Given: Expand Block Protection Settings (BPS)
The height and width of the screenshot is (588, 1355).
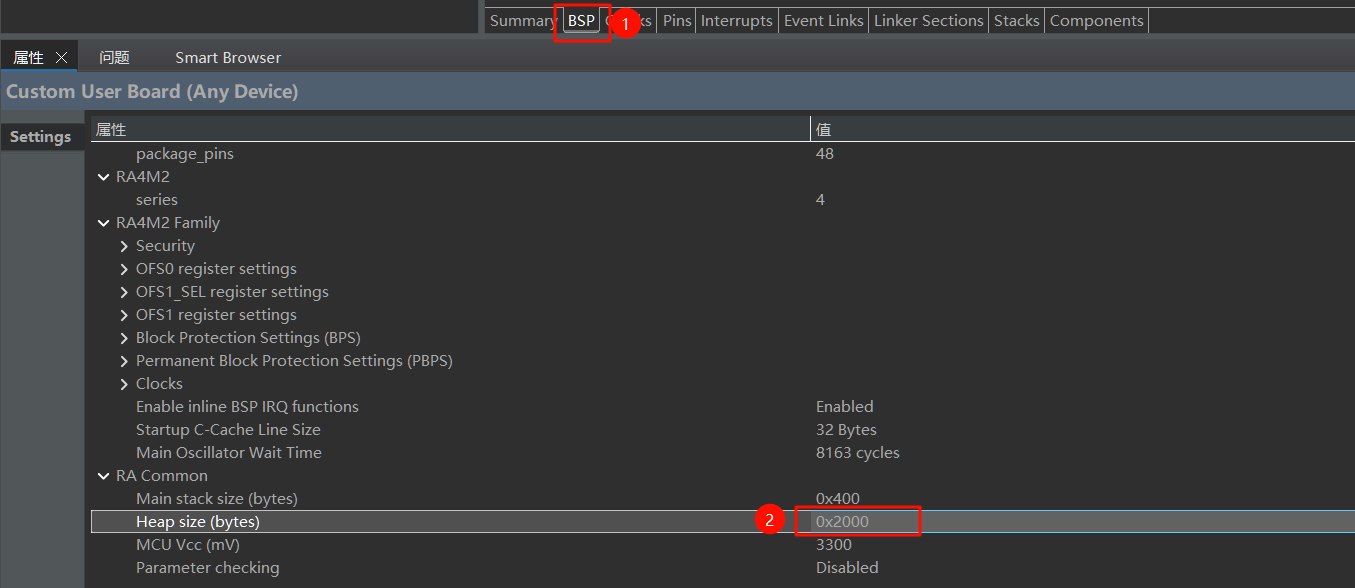Looking at the screenshot, I should [x=123, y=338].
